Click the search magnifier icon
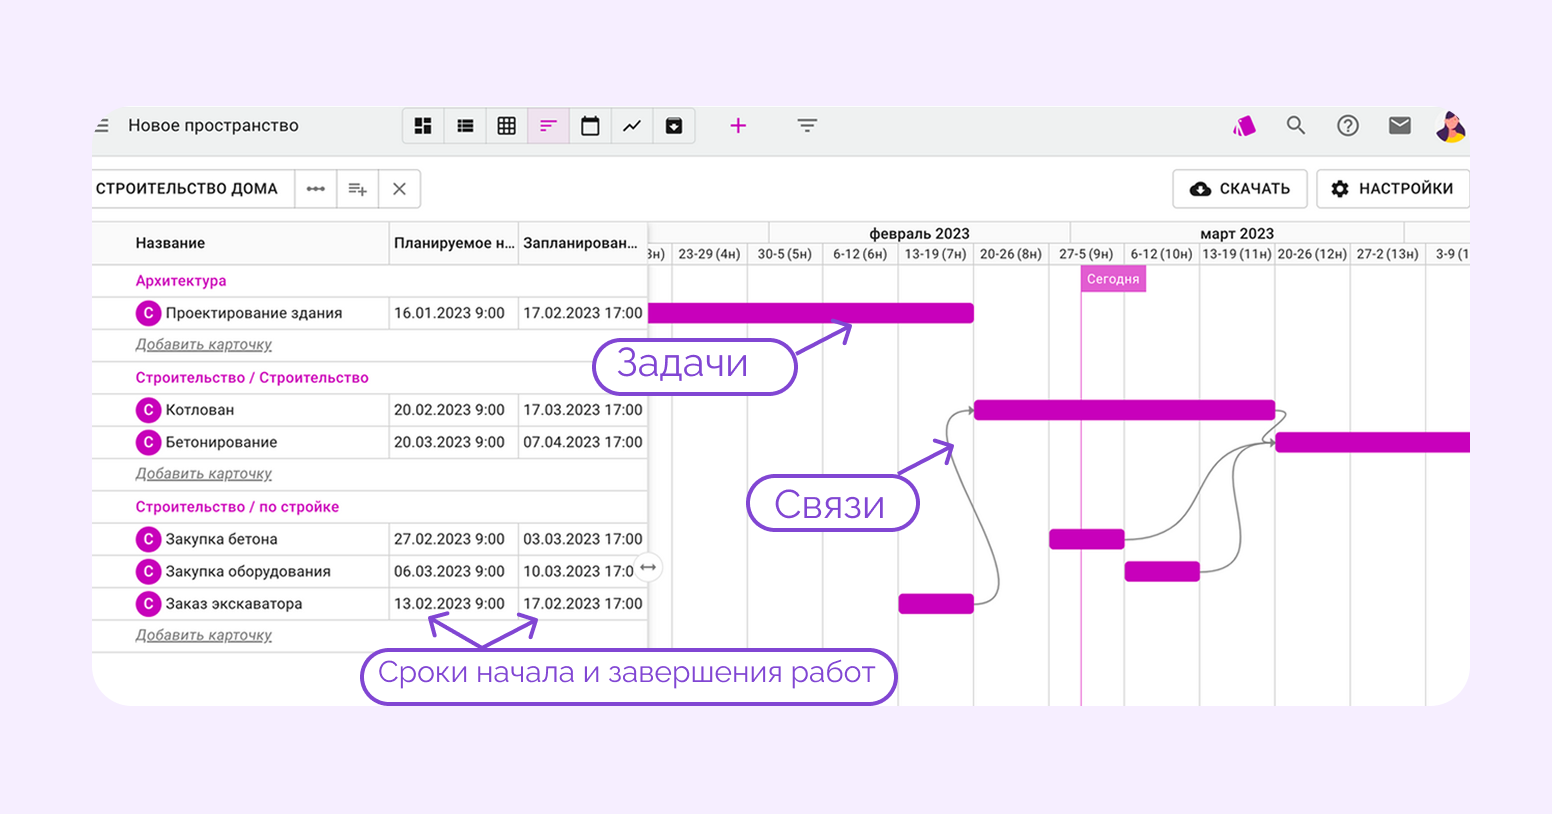1552x814 pixels. tap(1296, 126)
